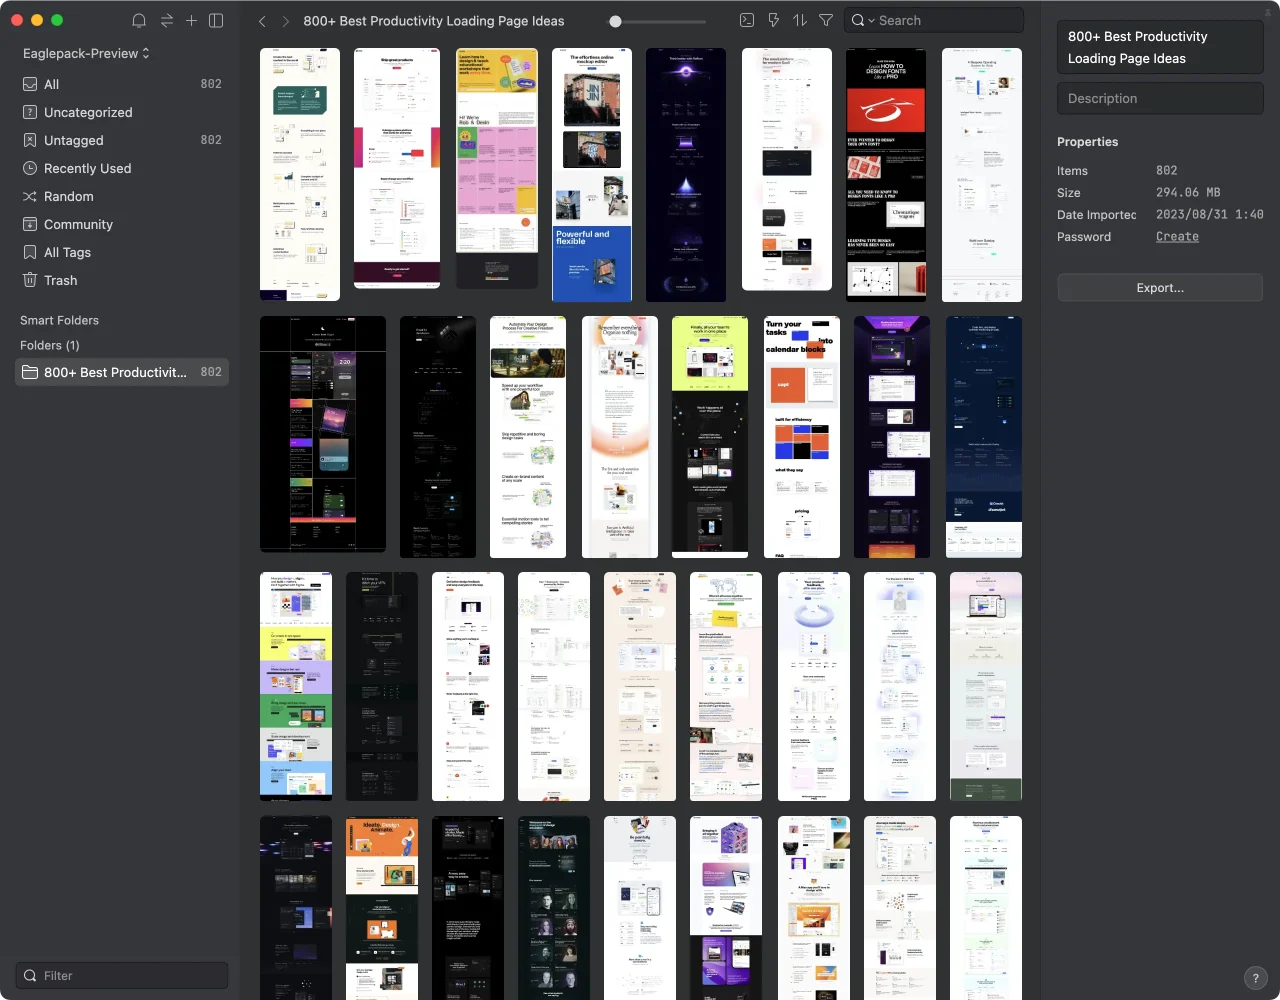Click the help question mark button
This screenshot has width=1280, height=1000.
tap(1255, 978)
